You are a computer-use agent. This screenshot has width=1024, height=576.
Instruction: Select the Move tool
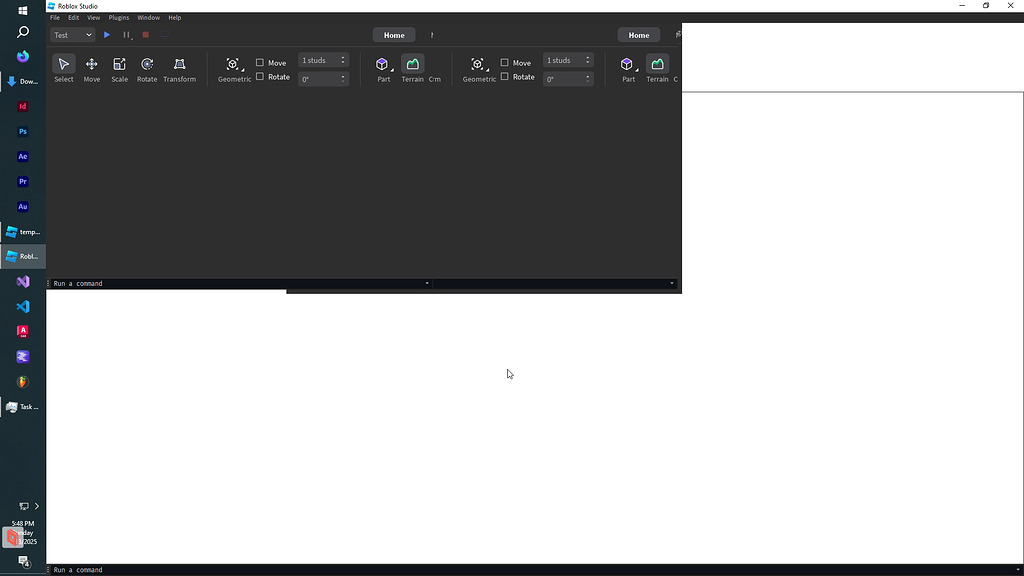(91, 68)
